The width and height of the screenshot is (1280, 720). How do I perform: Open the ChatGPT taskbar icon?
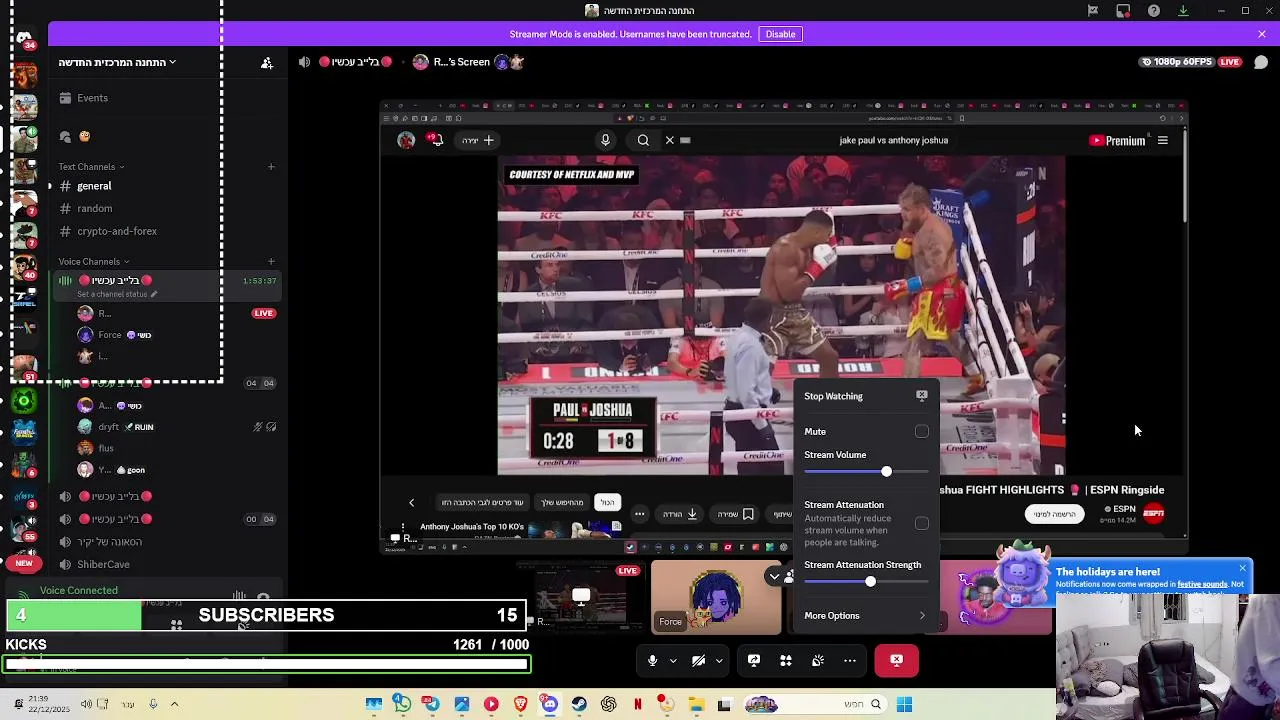tap(608, 705)
